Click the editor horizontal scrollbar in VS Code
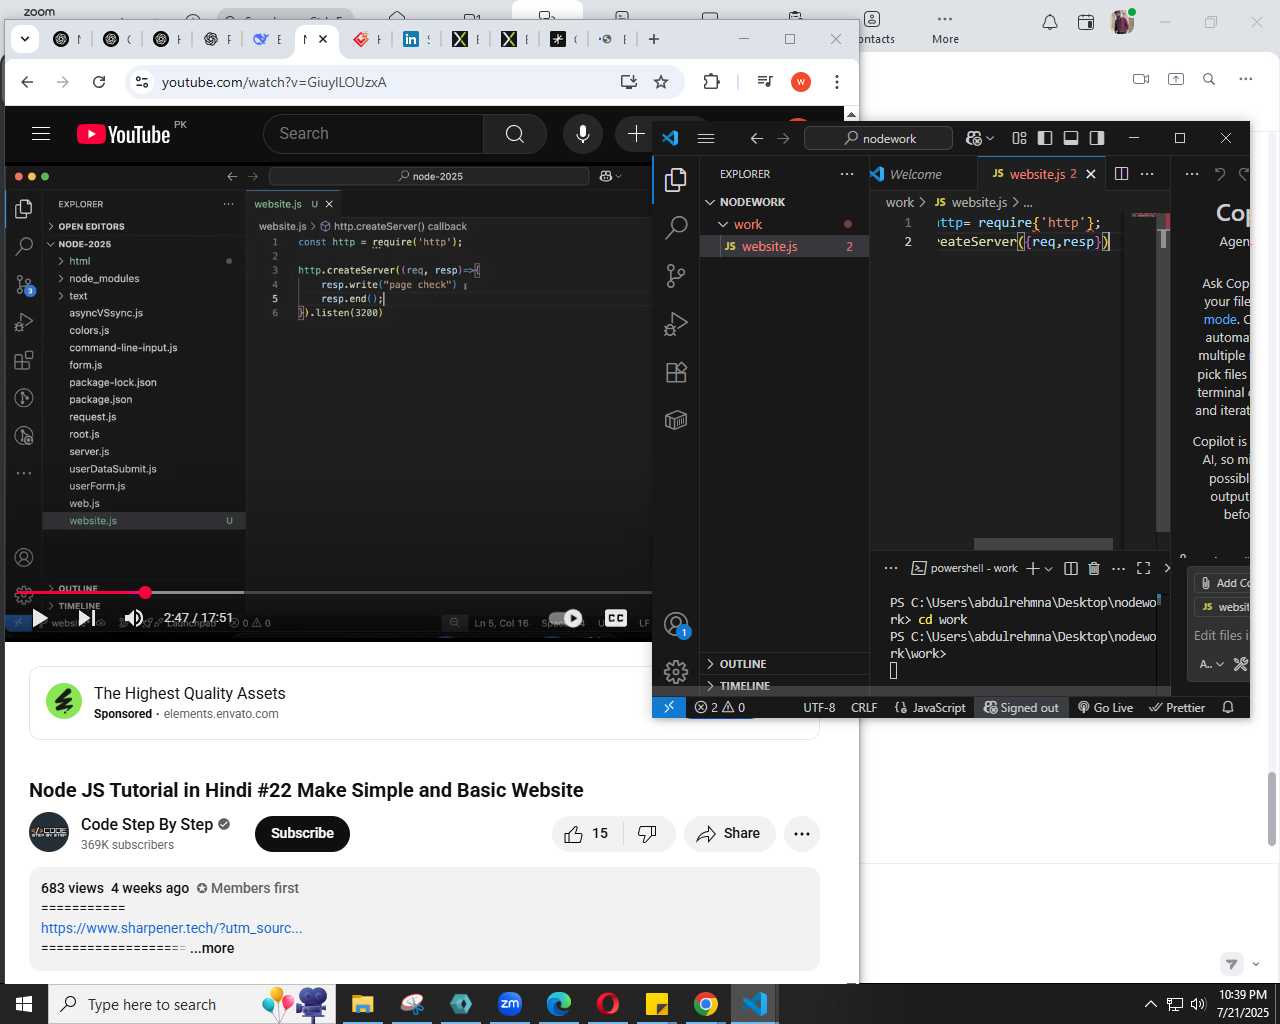The image size is (1280, 1024). pos(1043,544)
